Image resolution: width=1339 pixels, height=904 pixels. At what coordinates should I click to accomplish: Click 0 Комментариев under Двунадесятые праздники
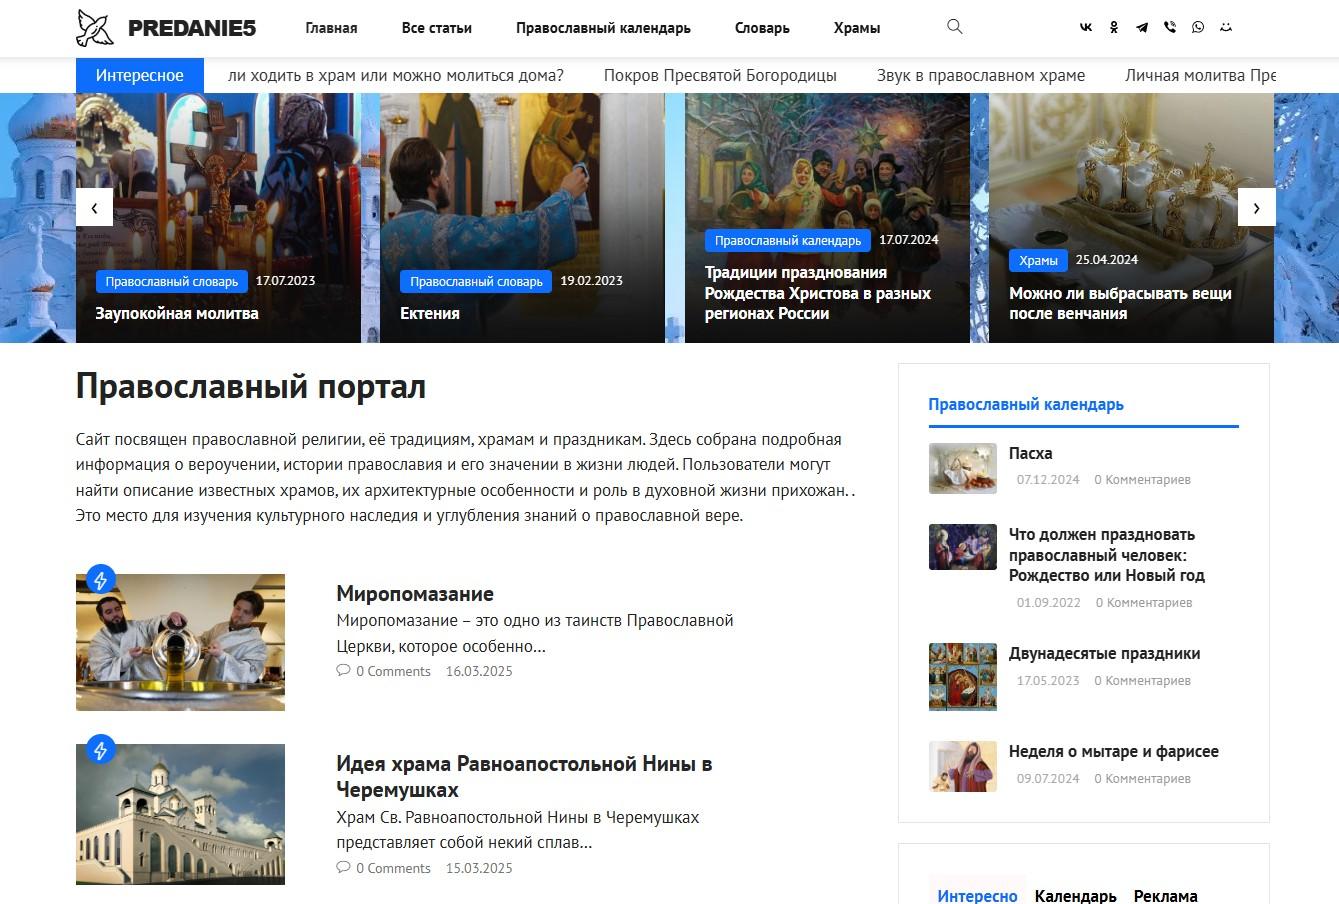pos(1142,681)
